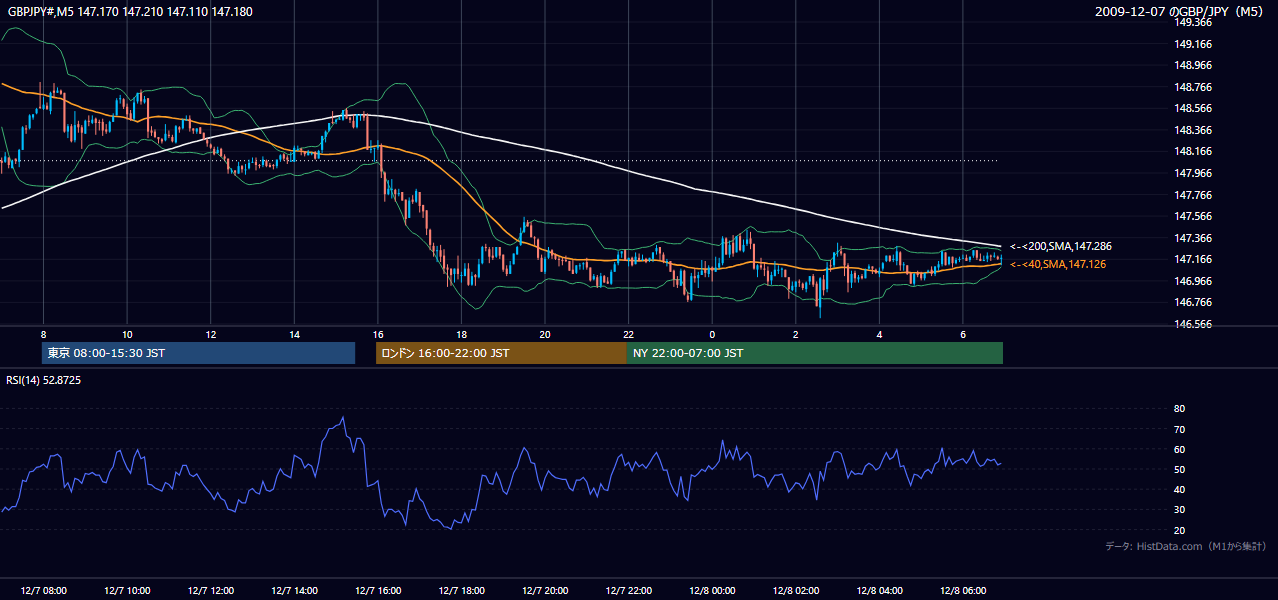Click price level 148.566 on the axis
The height and width of the screenshot is (600, 1278).
1193,108
